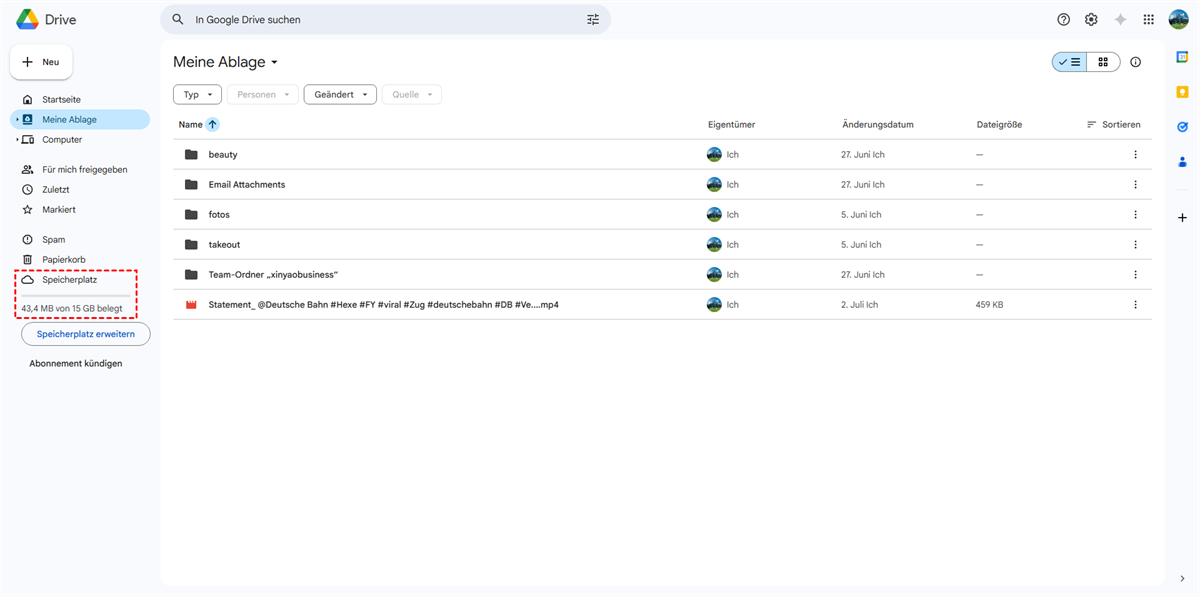Image resolution: width=1200 pixels, height=596 pixels.
Task: Click the 459 KB file size cell
Action: click(x=990, y=305)
